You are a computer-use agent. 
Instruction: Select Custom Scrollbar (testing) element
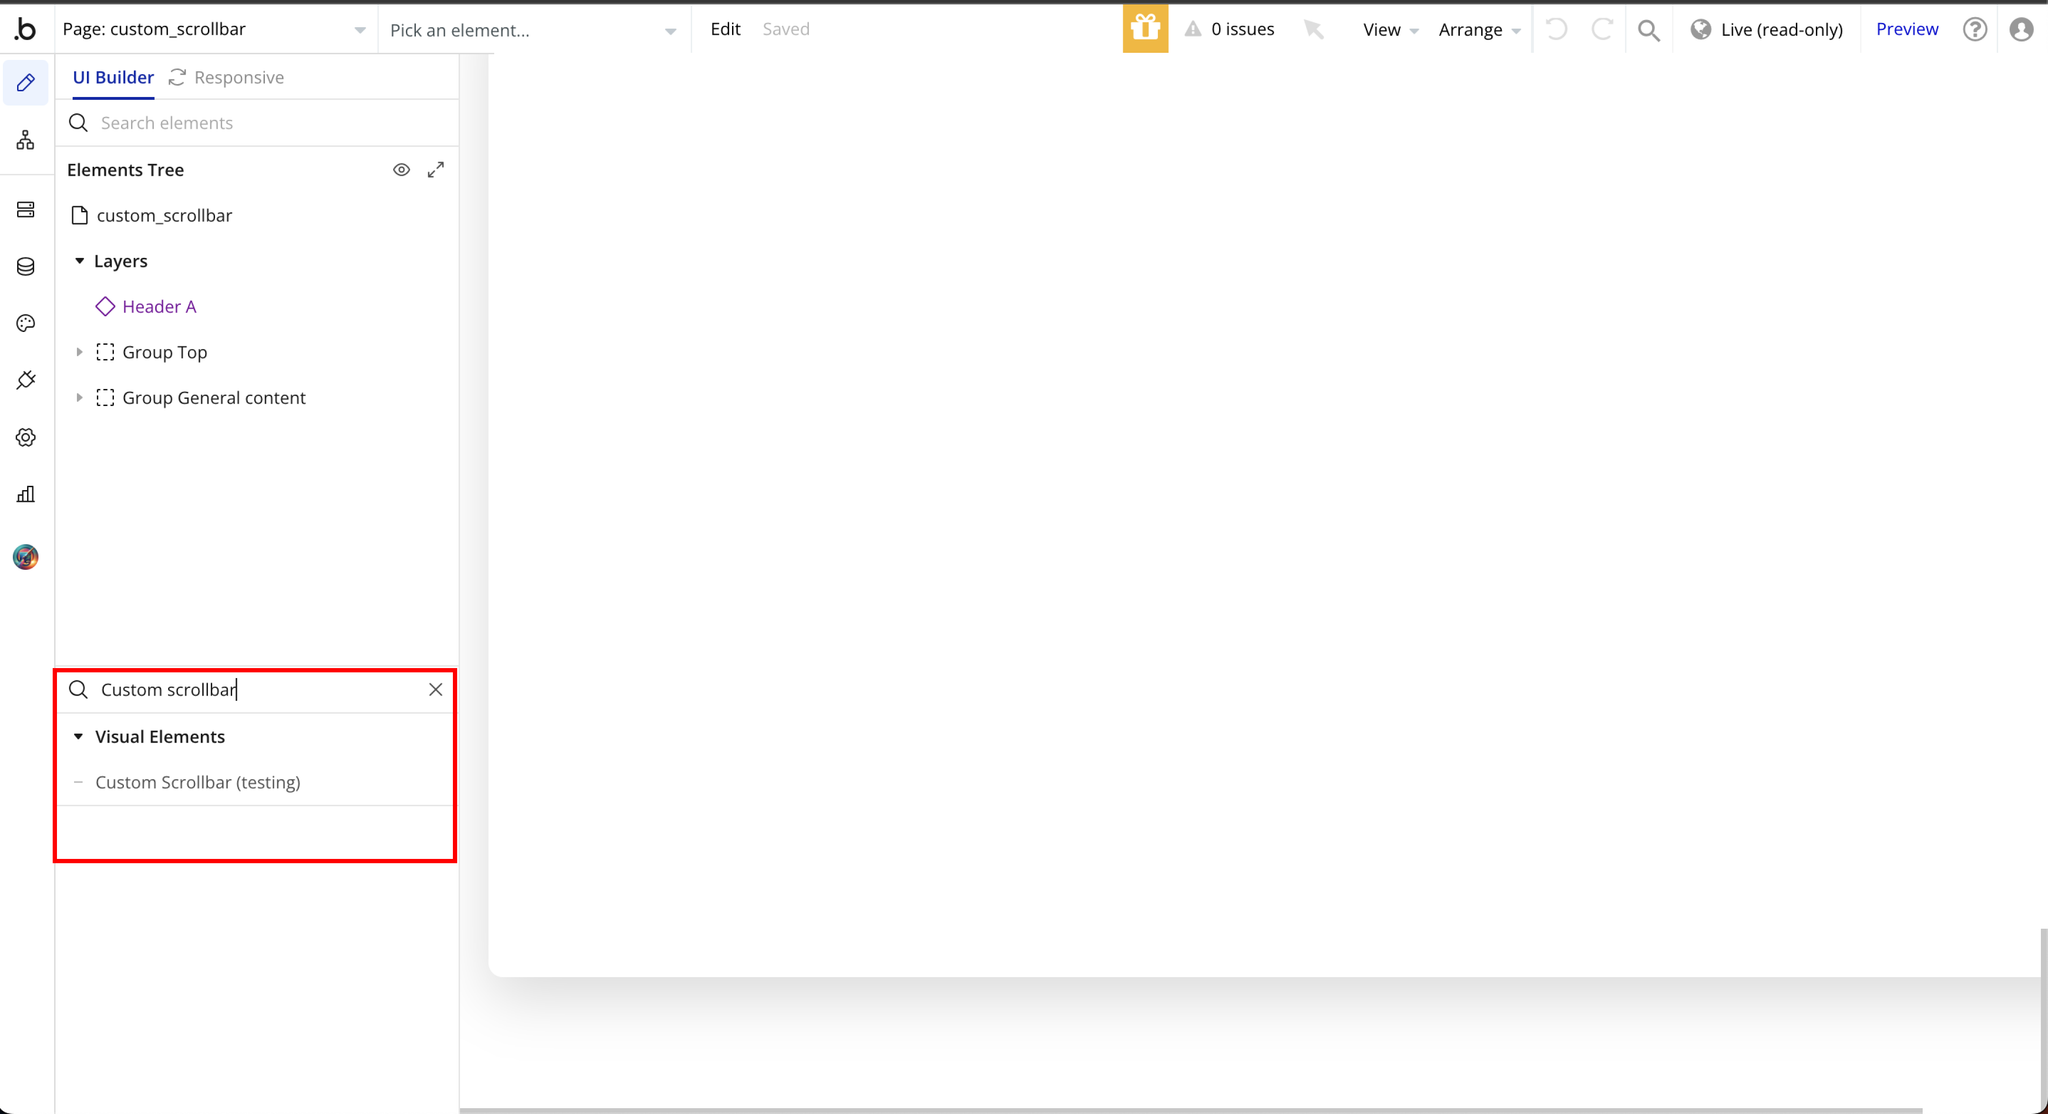[198, 782]
